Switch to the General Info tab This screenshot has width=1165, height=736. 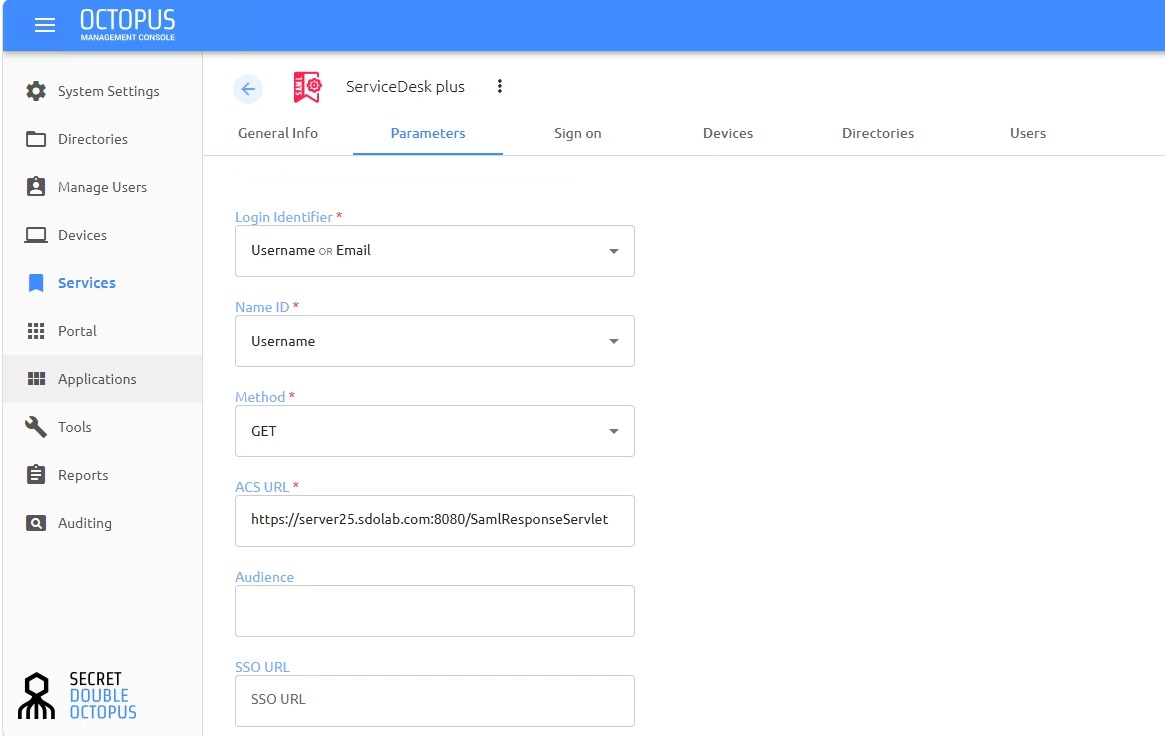click(278, 133)
